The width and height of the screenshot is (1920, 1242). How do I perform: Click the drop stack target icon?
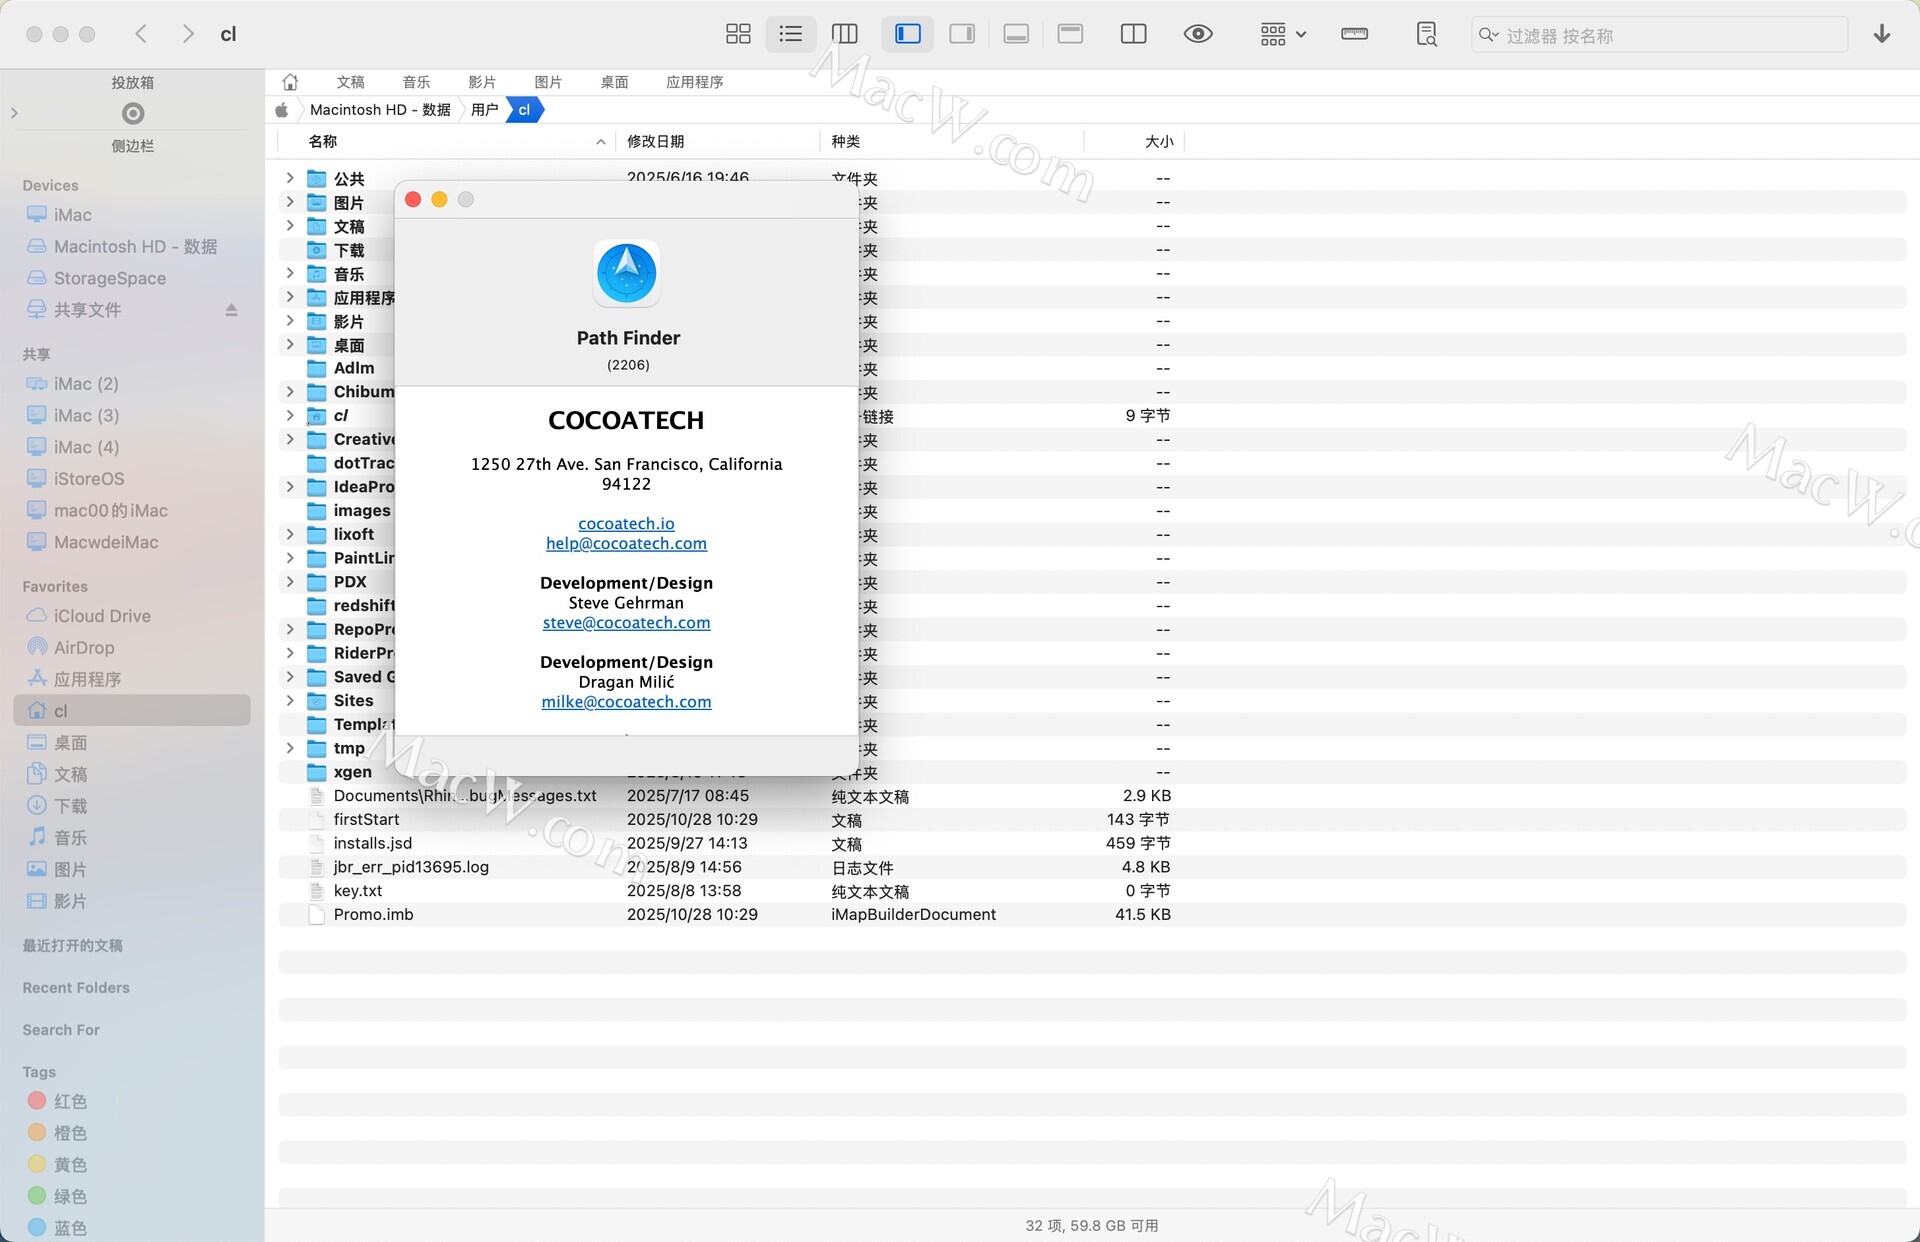pos(133,113)
